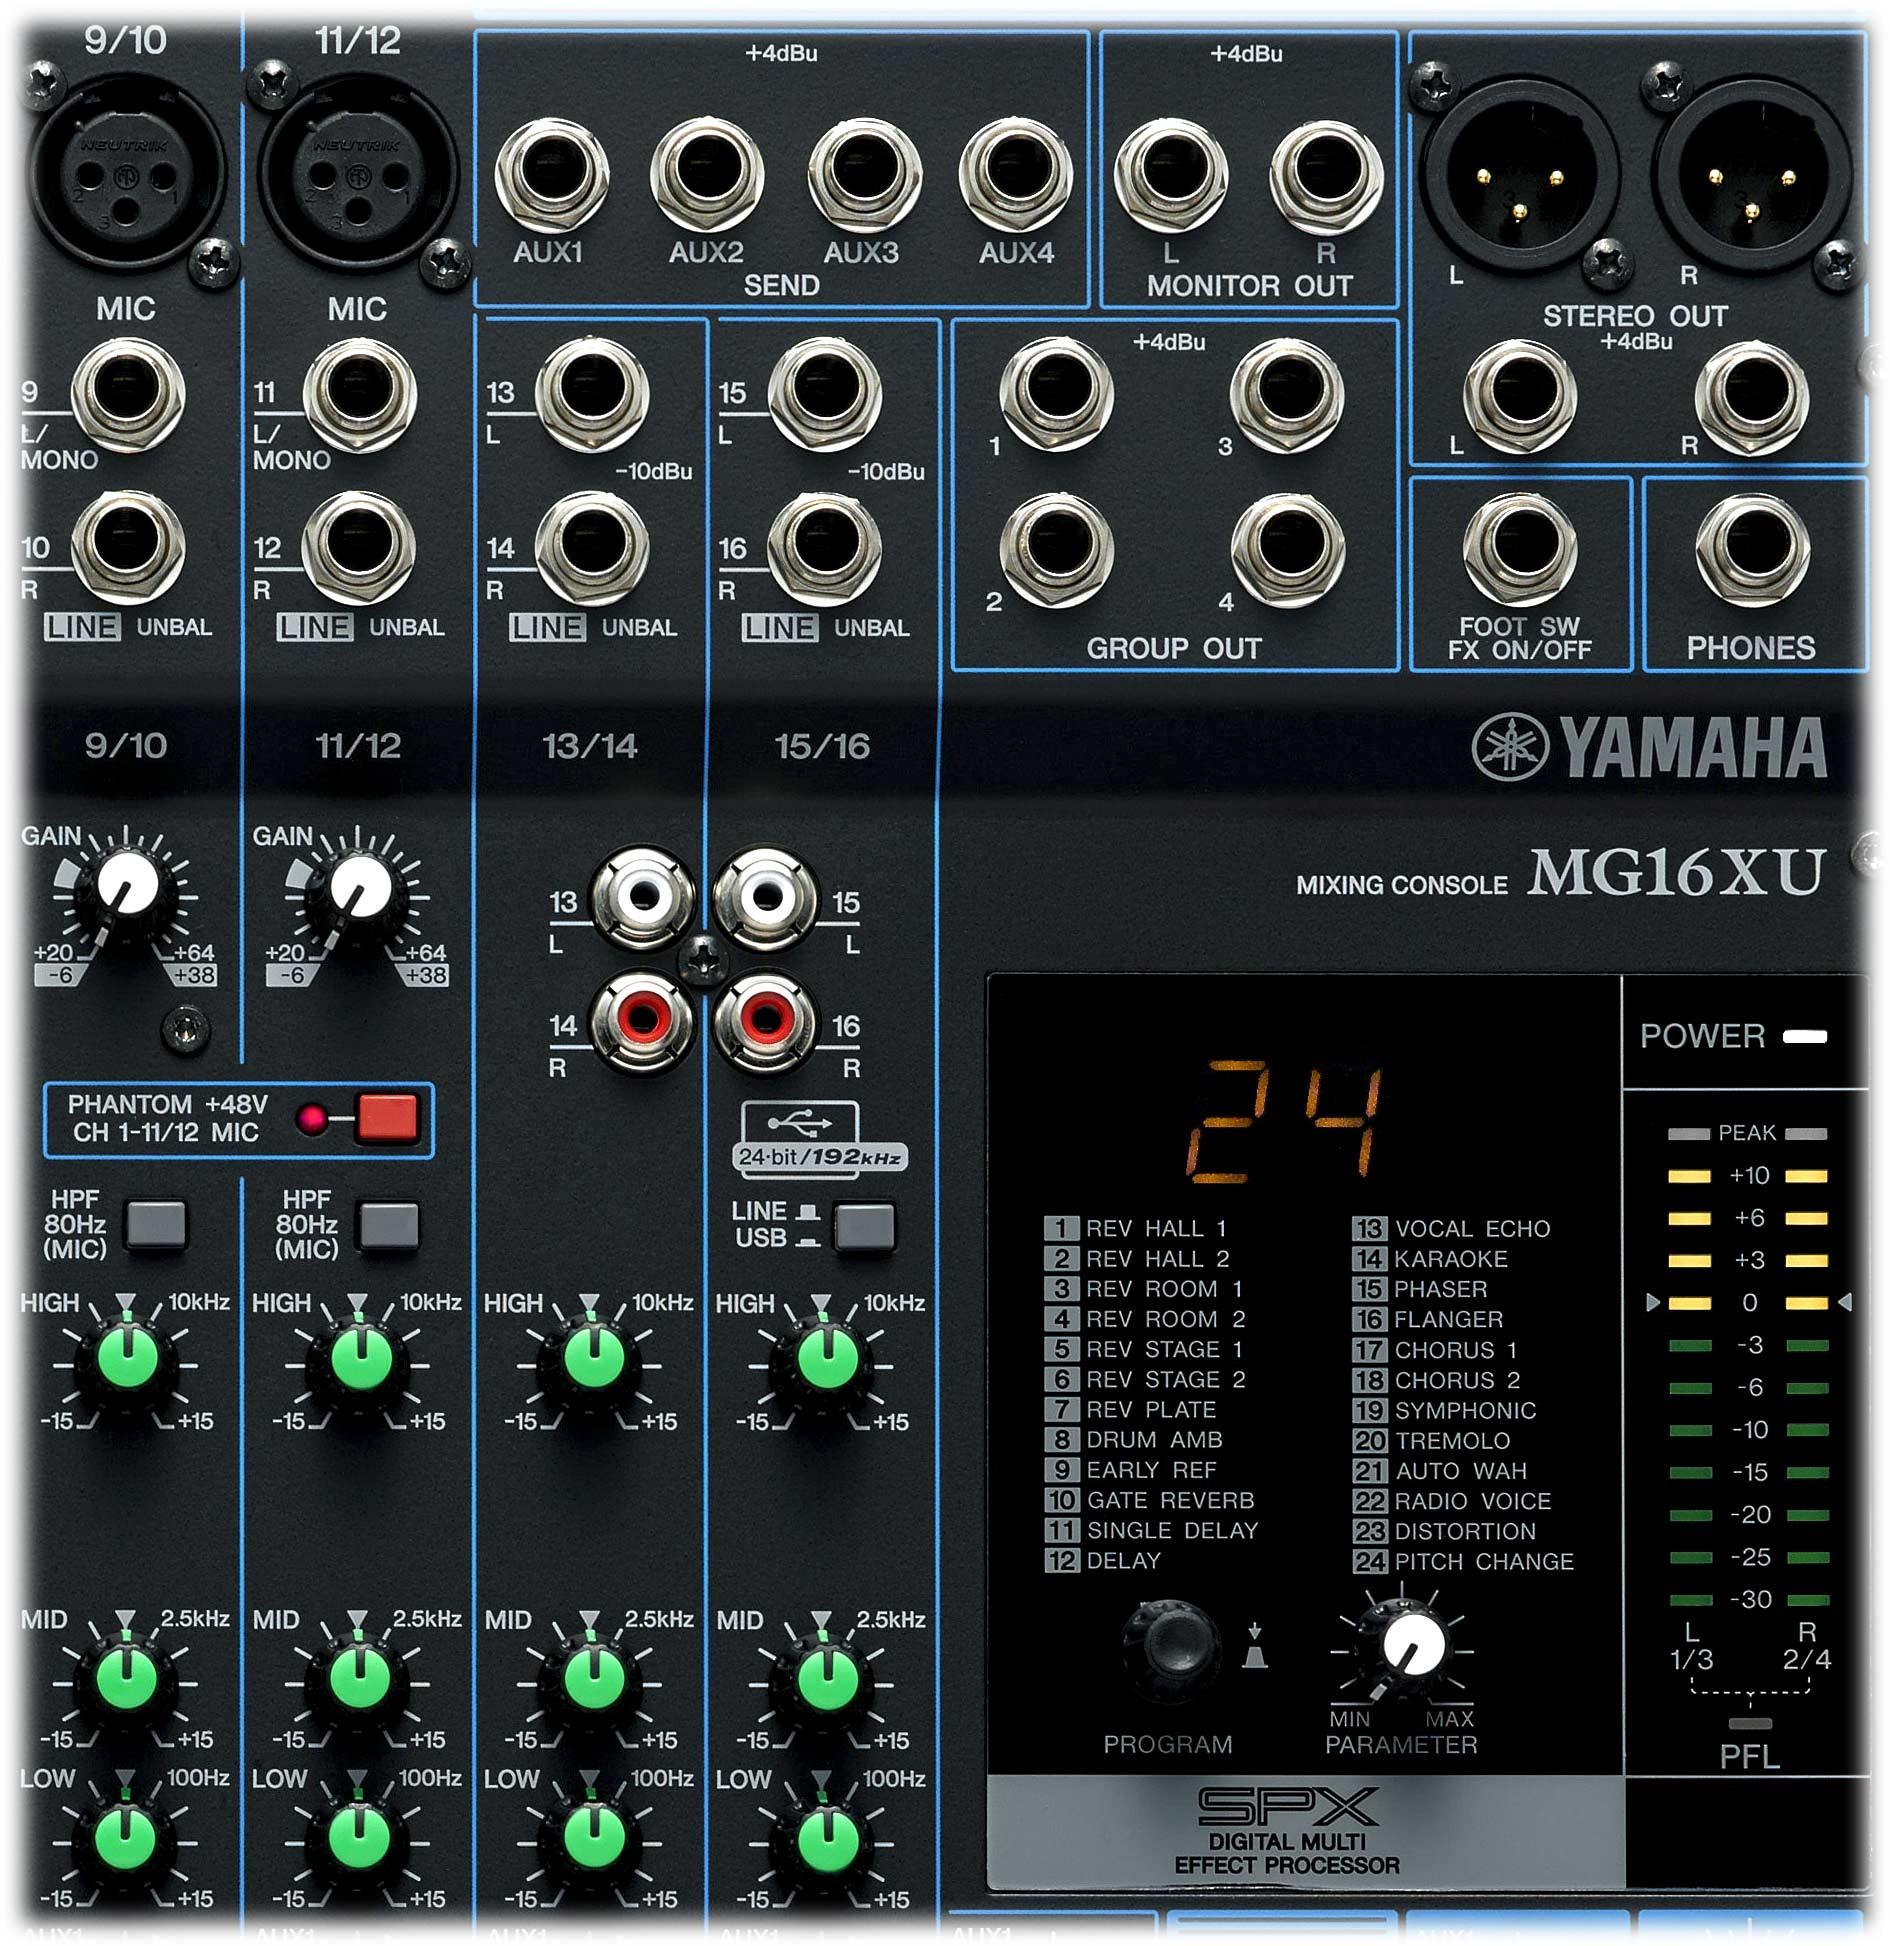Click the AUX4 send jack
1890x1946 pixels.
pyautogui.click(x=1016, y=176)
